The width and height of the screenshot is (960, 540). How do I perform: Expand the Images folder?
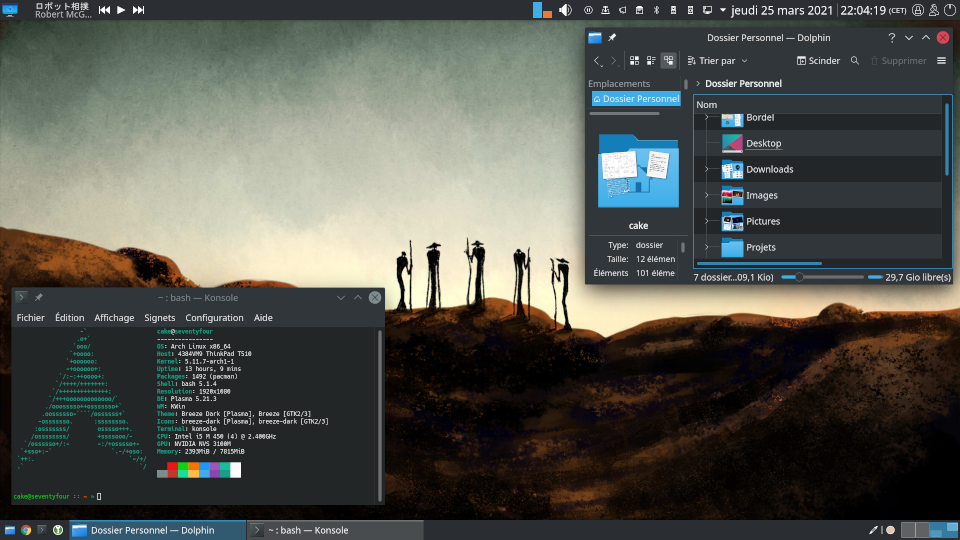point(707,195)
